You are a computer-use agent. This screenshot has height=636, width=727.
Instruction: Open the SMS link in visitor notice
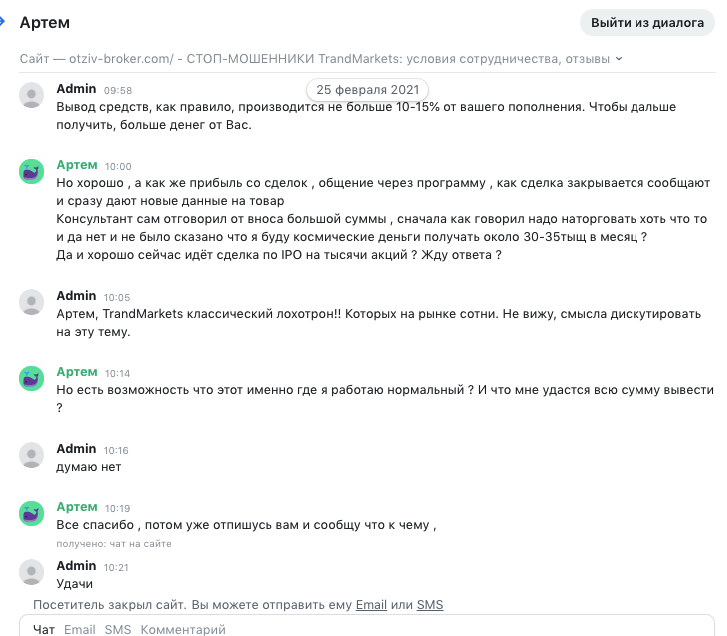pyautogui.click(x=430, y=605)
